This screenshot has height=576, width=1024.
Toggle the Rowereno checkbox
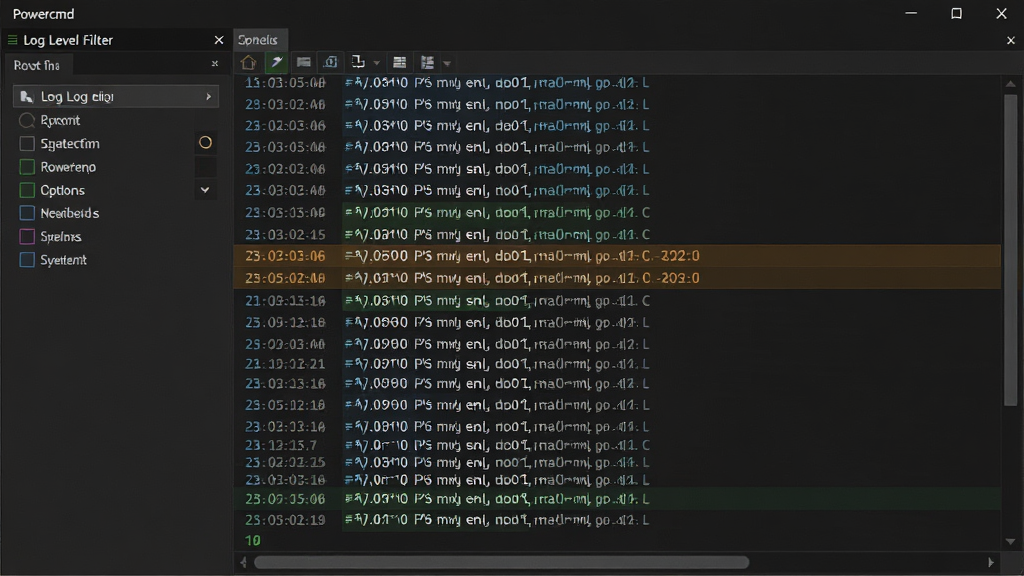[x=27, y=167]
